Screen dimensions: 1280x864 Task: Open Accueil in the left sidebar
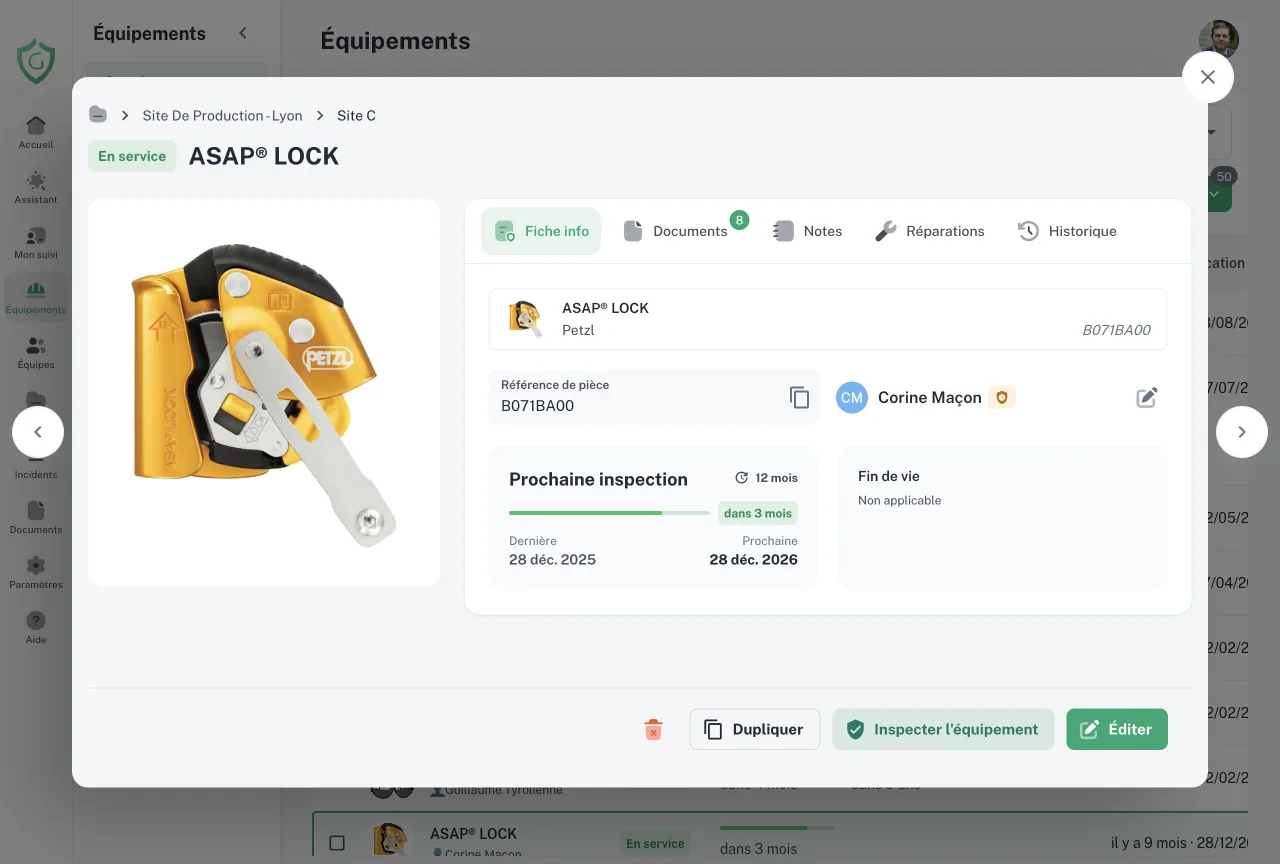36,132
